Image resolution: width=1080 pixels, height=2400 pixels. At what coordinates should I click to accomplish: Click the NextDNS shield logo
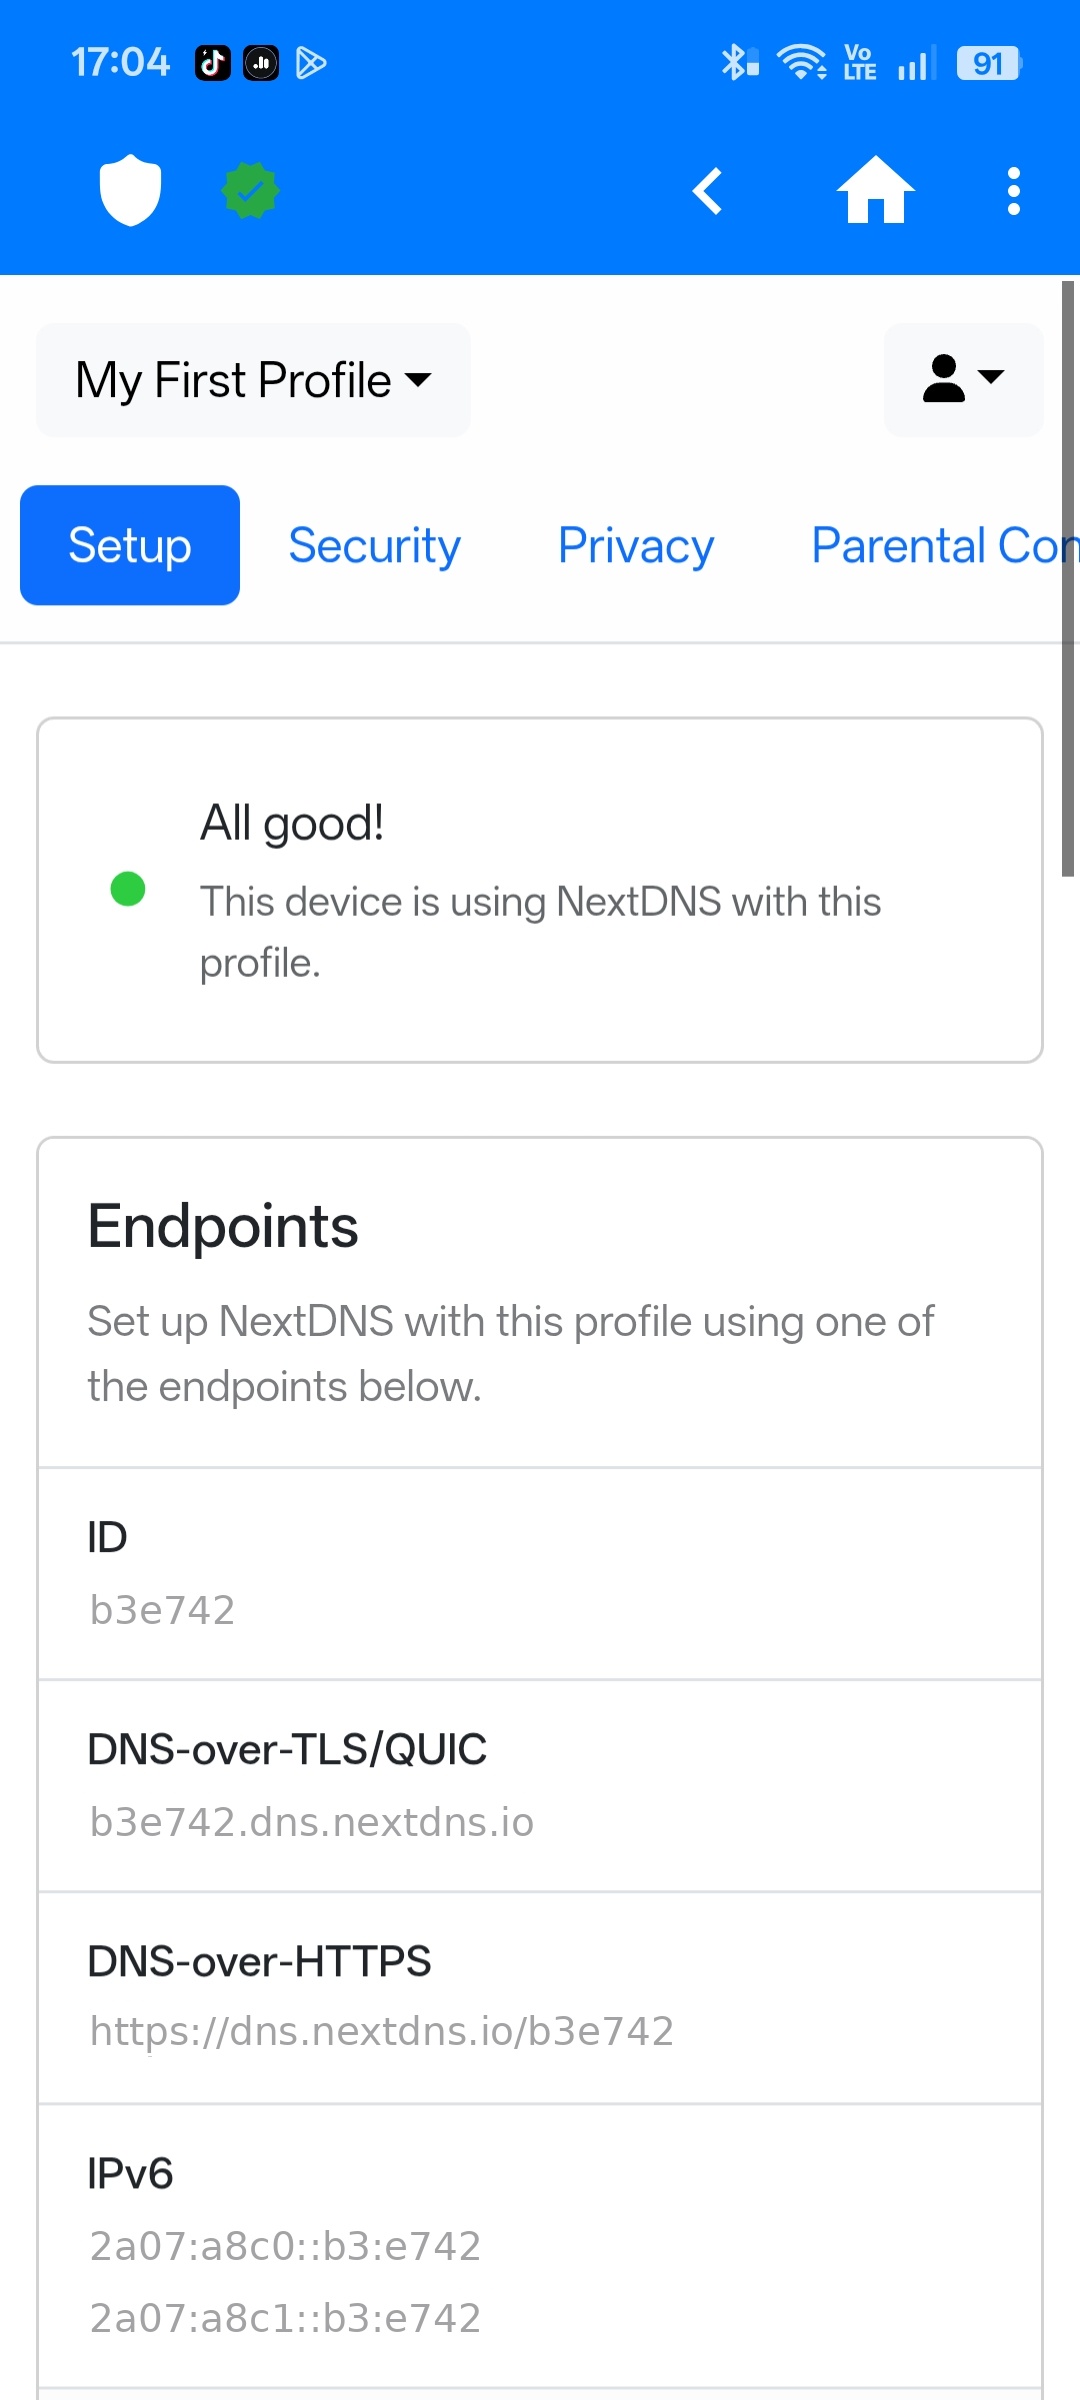click(x=130, y=191)
